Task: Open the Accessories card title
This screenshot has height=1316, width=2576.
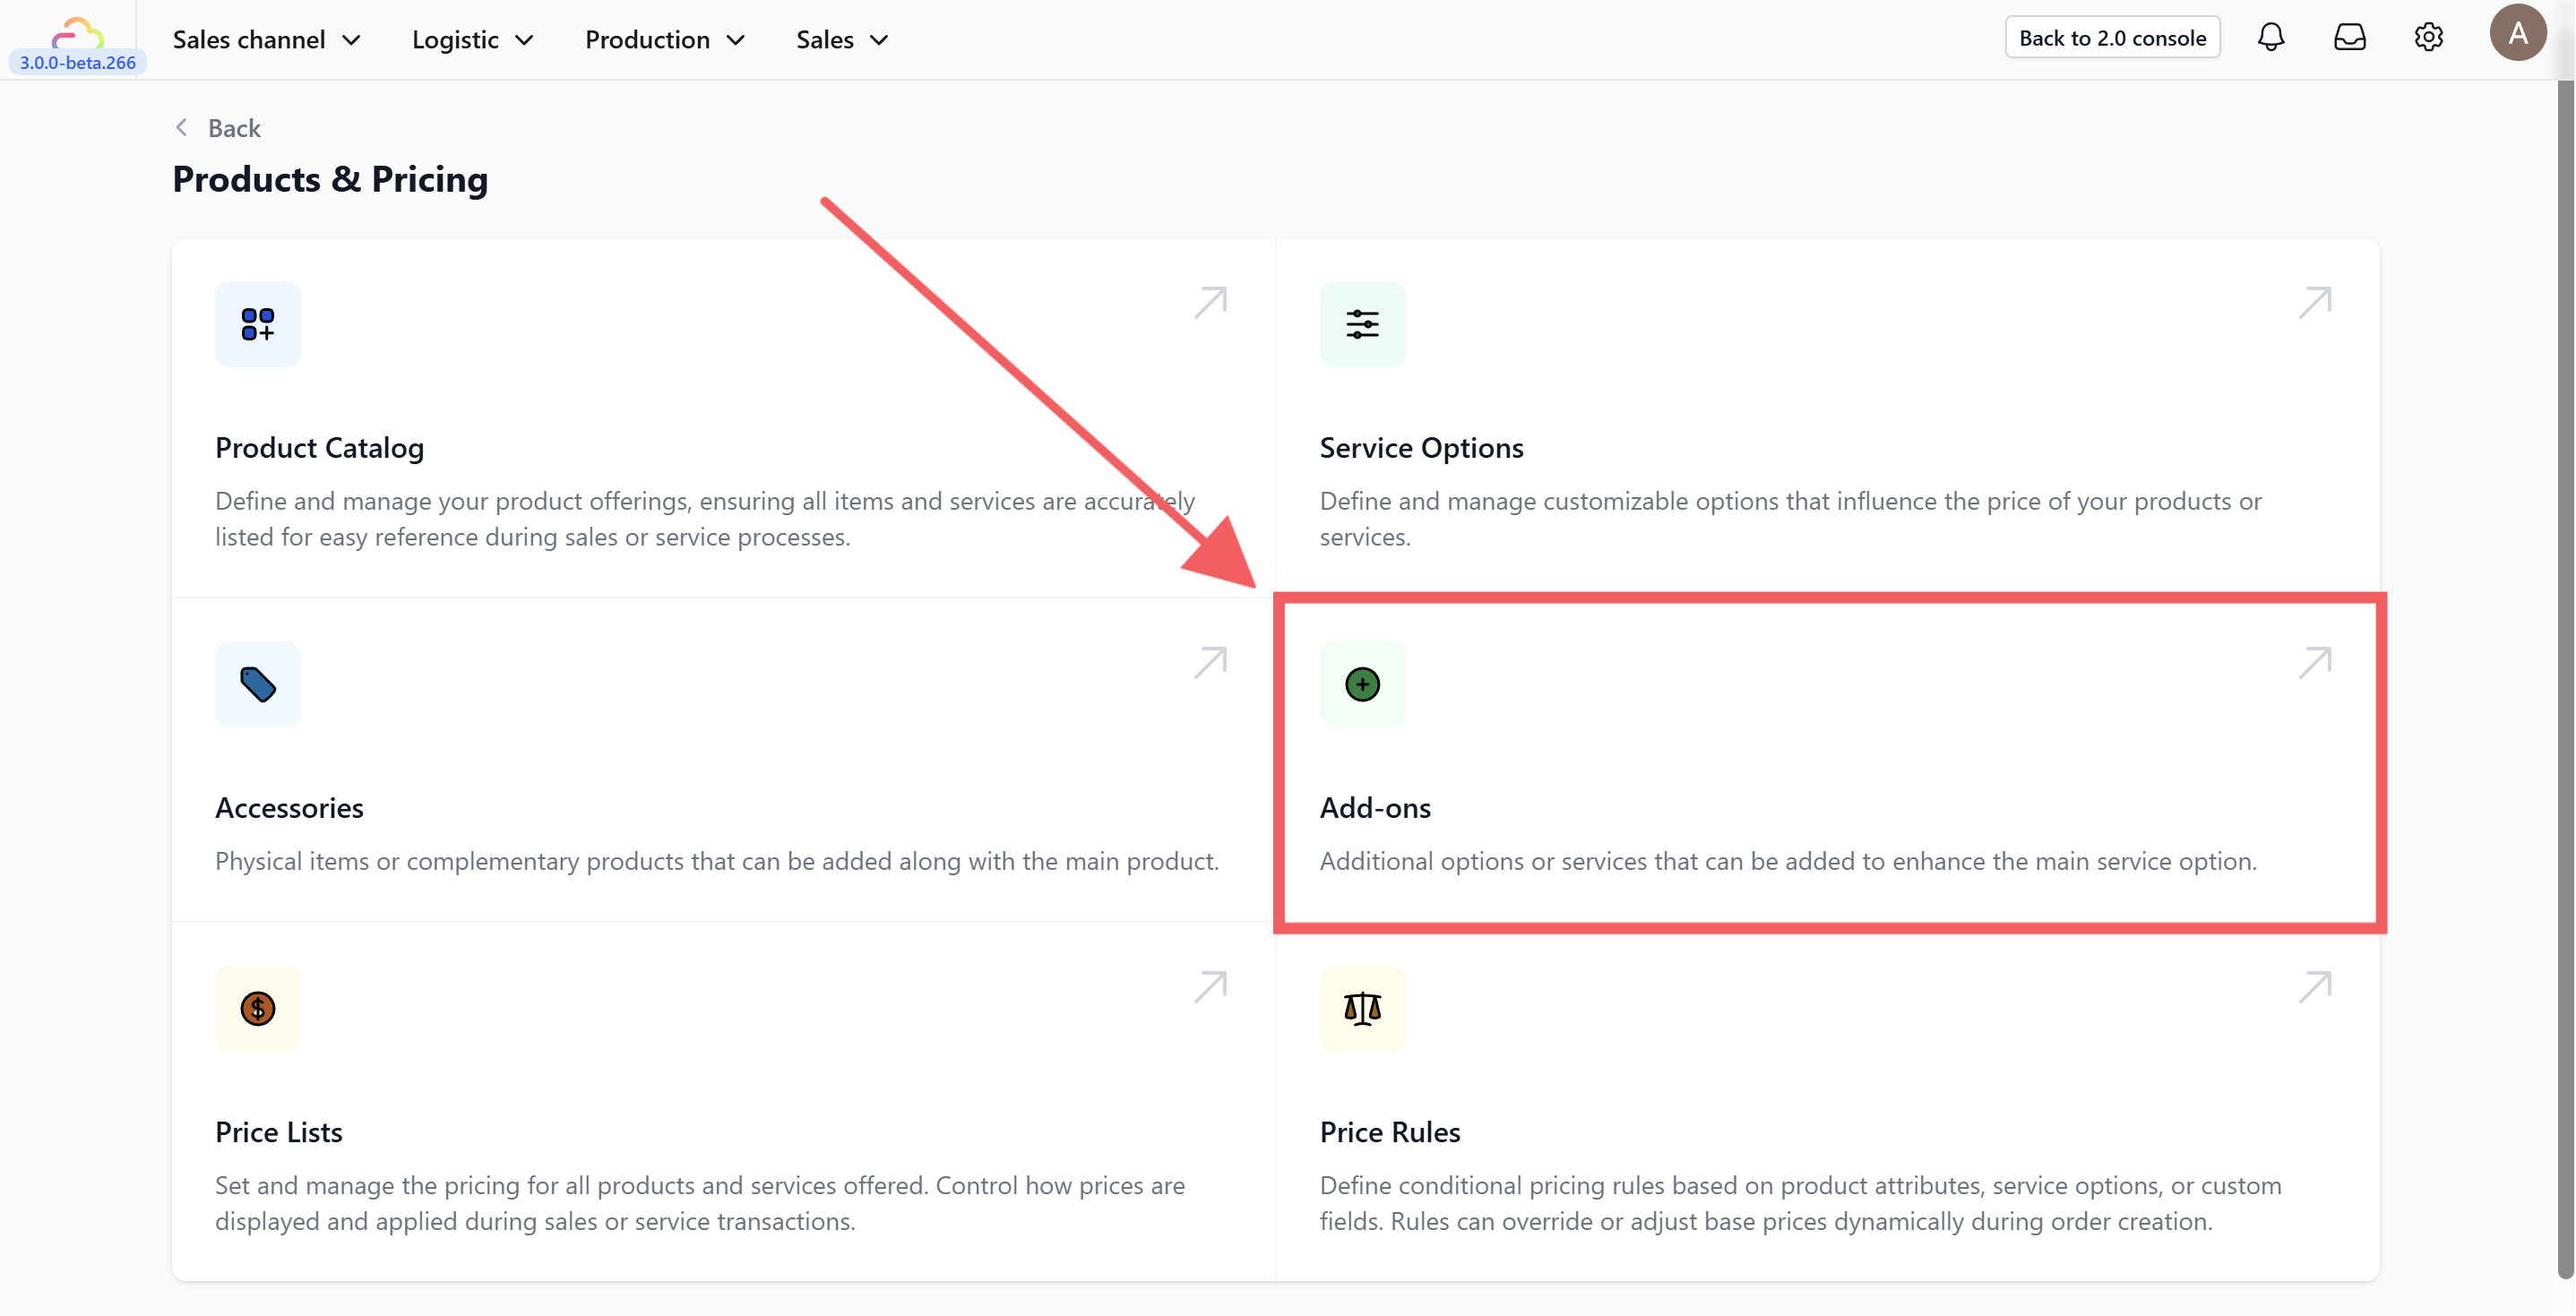Action: pos(289,807)
